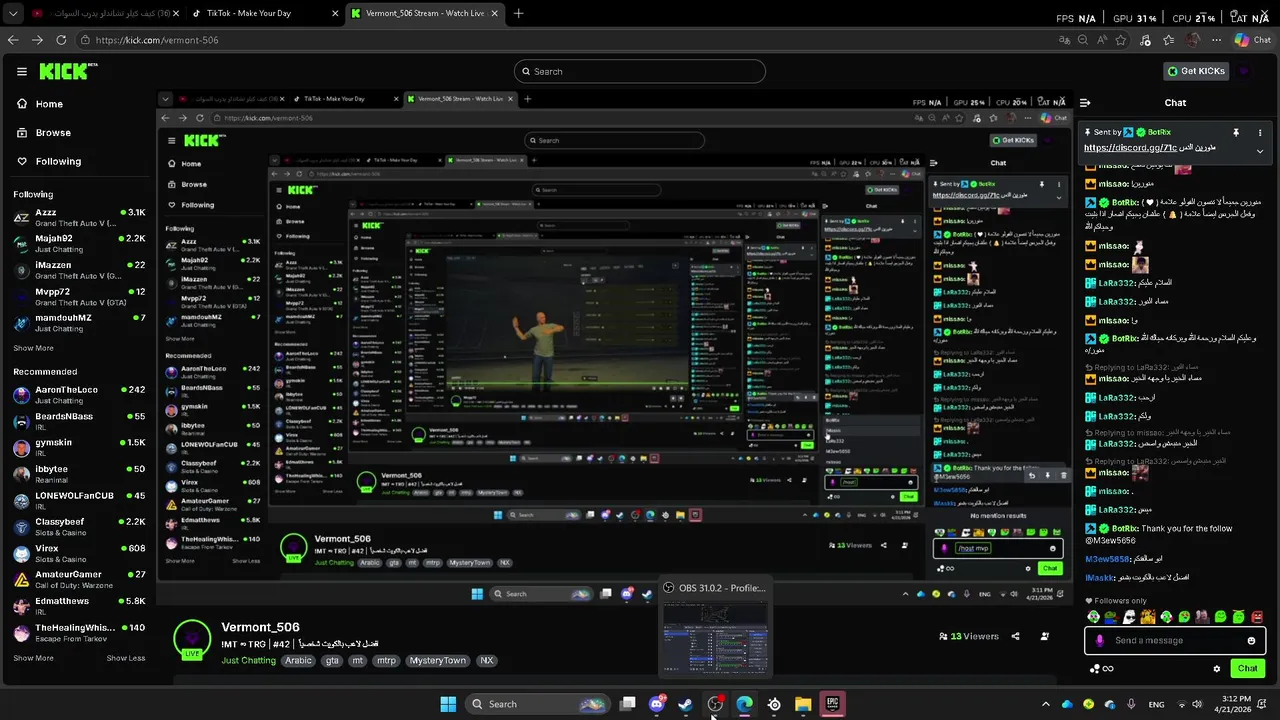Click the Just Chatting category link under stream title

[248, 660]
